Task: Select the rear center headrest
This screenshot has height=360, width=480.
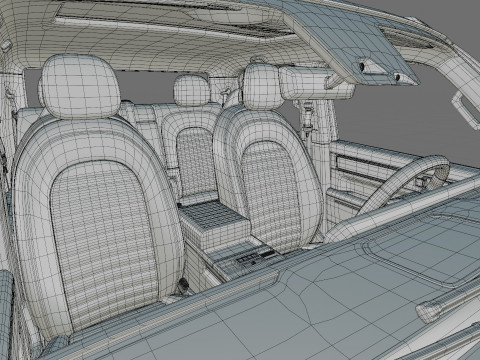Action: [x=192, y=90]
